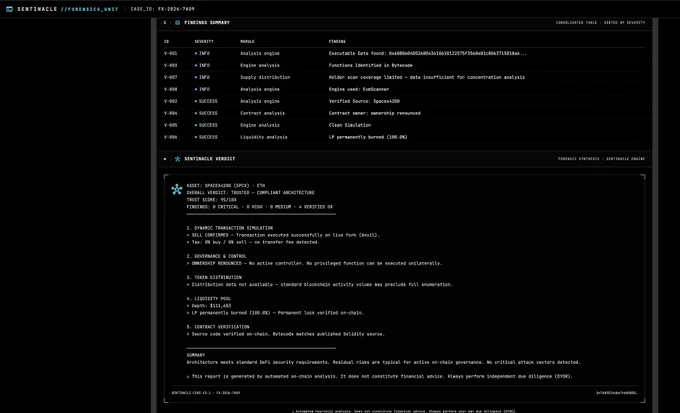Click the 'TRUST SCORE: 95/100' line
The height and width of the screenshot is (413, 680).
pos(211,200)
